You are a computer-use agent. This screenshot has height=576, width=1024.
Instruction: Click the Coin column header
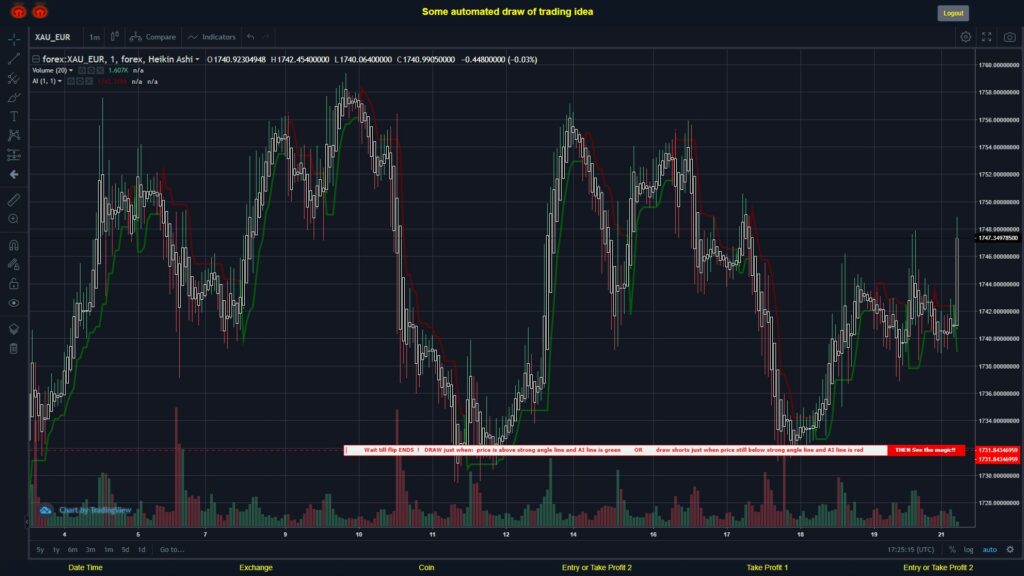click(426, 568)
